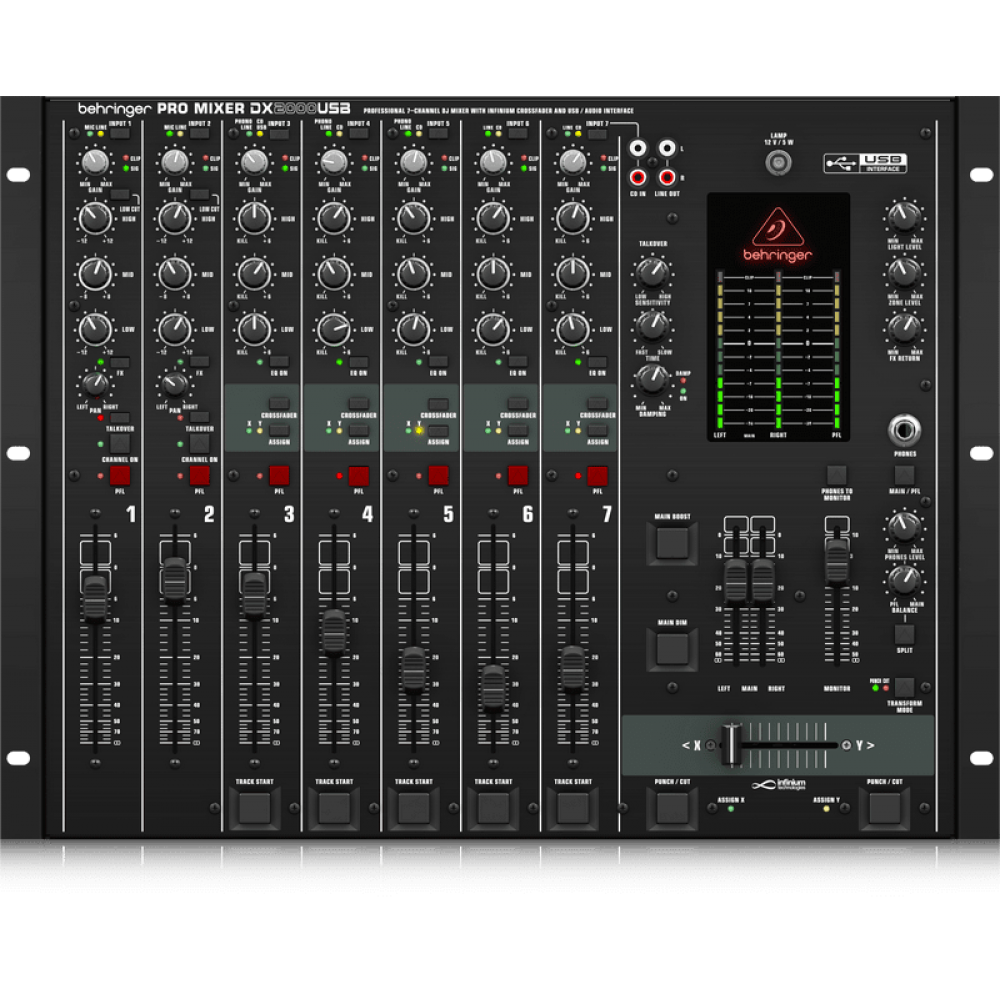This screenshot has width=1000, height=1000.
Task: Click the PRO MIXER DX2000USB title text
Action: [253, 108]
